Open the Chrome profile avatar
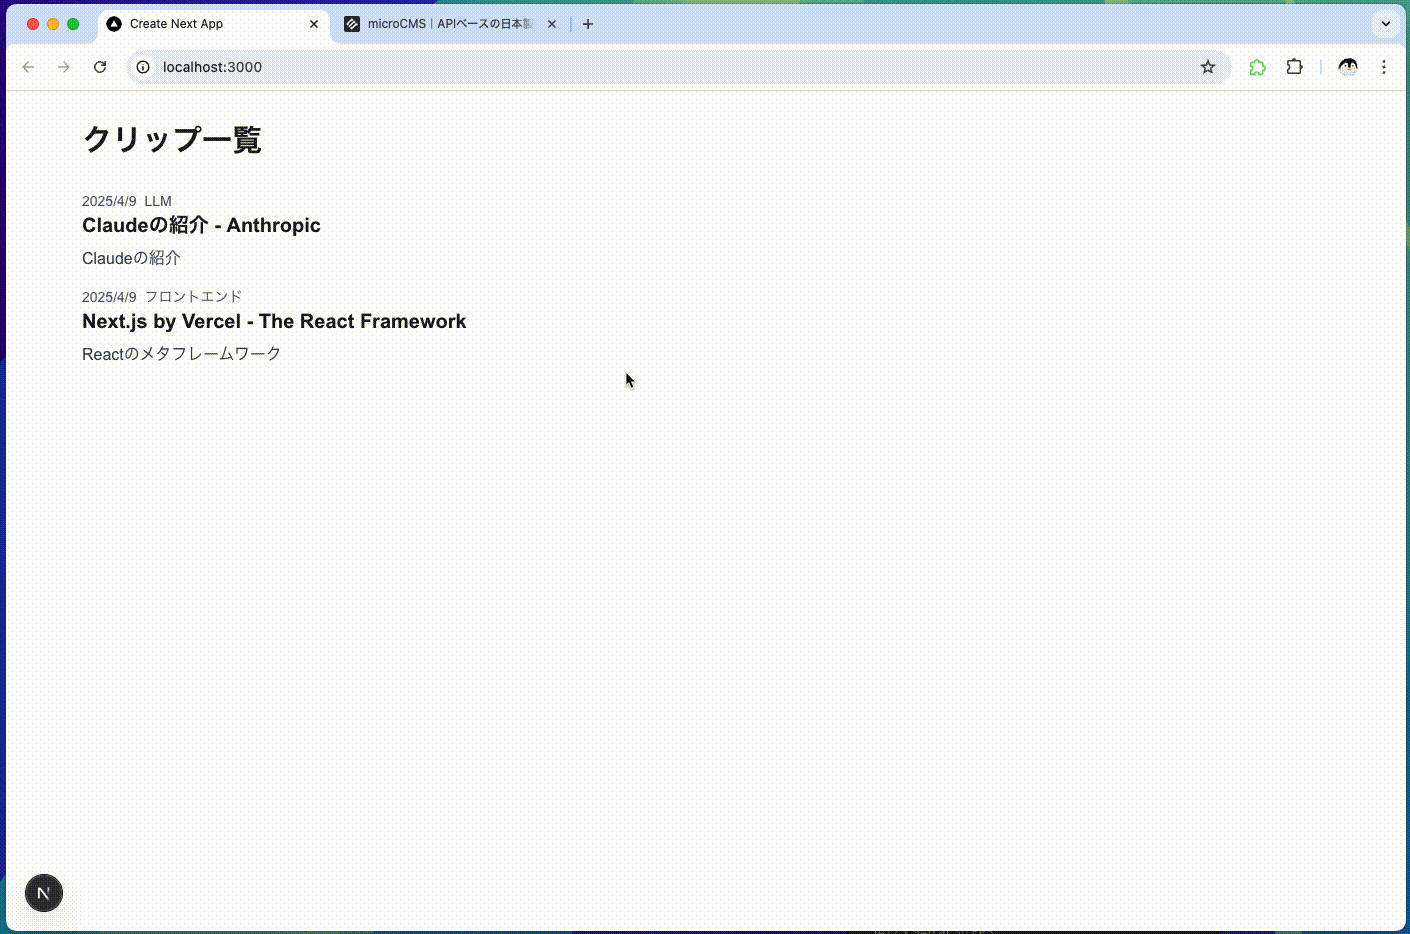 tap(1348, 67)
